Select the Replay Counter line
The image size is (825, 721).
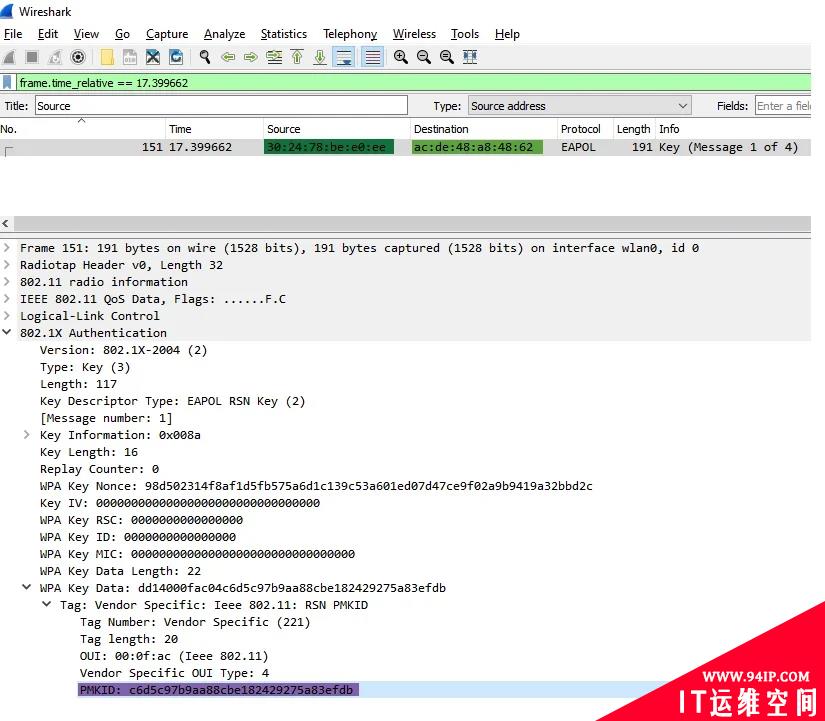pyautogui.click(x=99, y=469)
